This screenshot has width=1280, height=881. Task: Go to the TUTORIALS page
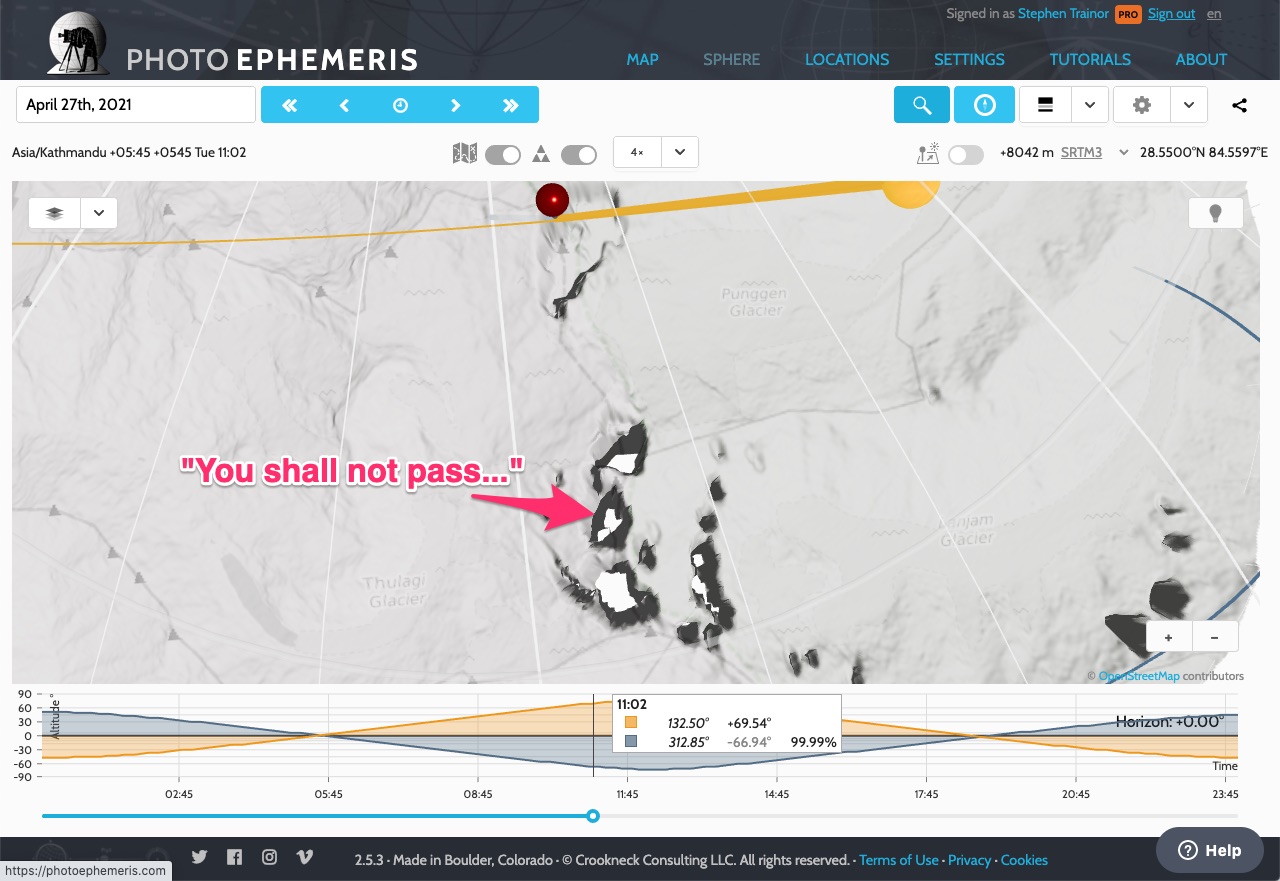pos(1090,59)
